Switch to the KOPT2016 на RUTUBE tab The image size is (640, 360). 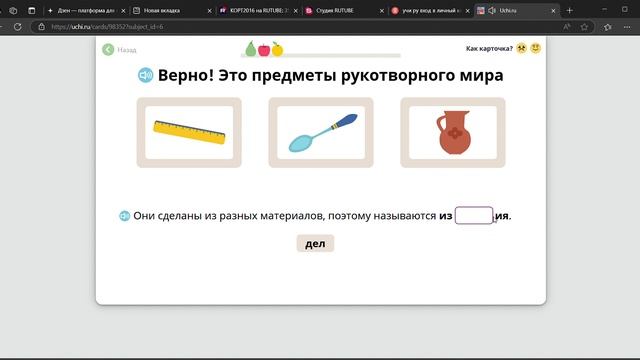[259, 11]
